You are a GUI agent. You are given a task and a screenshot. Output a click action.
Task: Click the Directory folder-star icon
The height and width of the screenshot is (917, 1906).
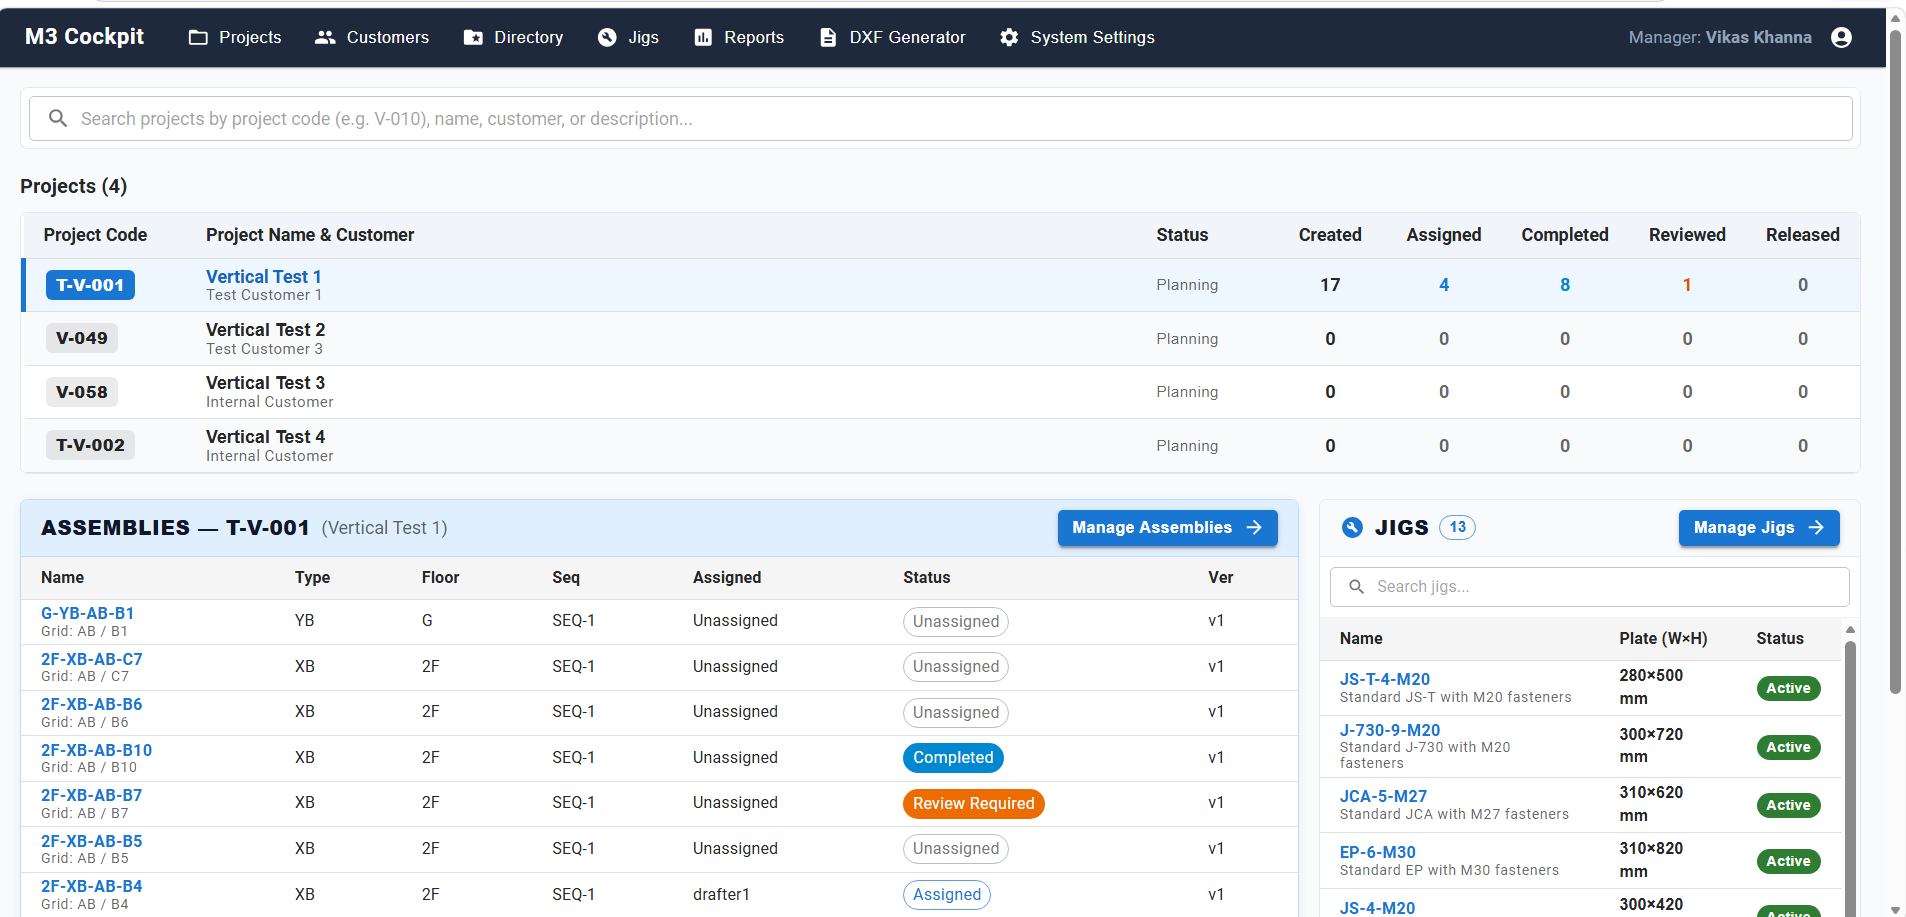473,37
